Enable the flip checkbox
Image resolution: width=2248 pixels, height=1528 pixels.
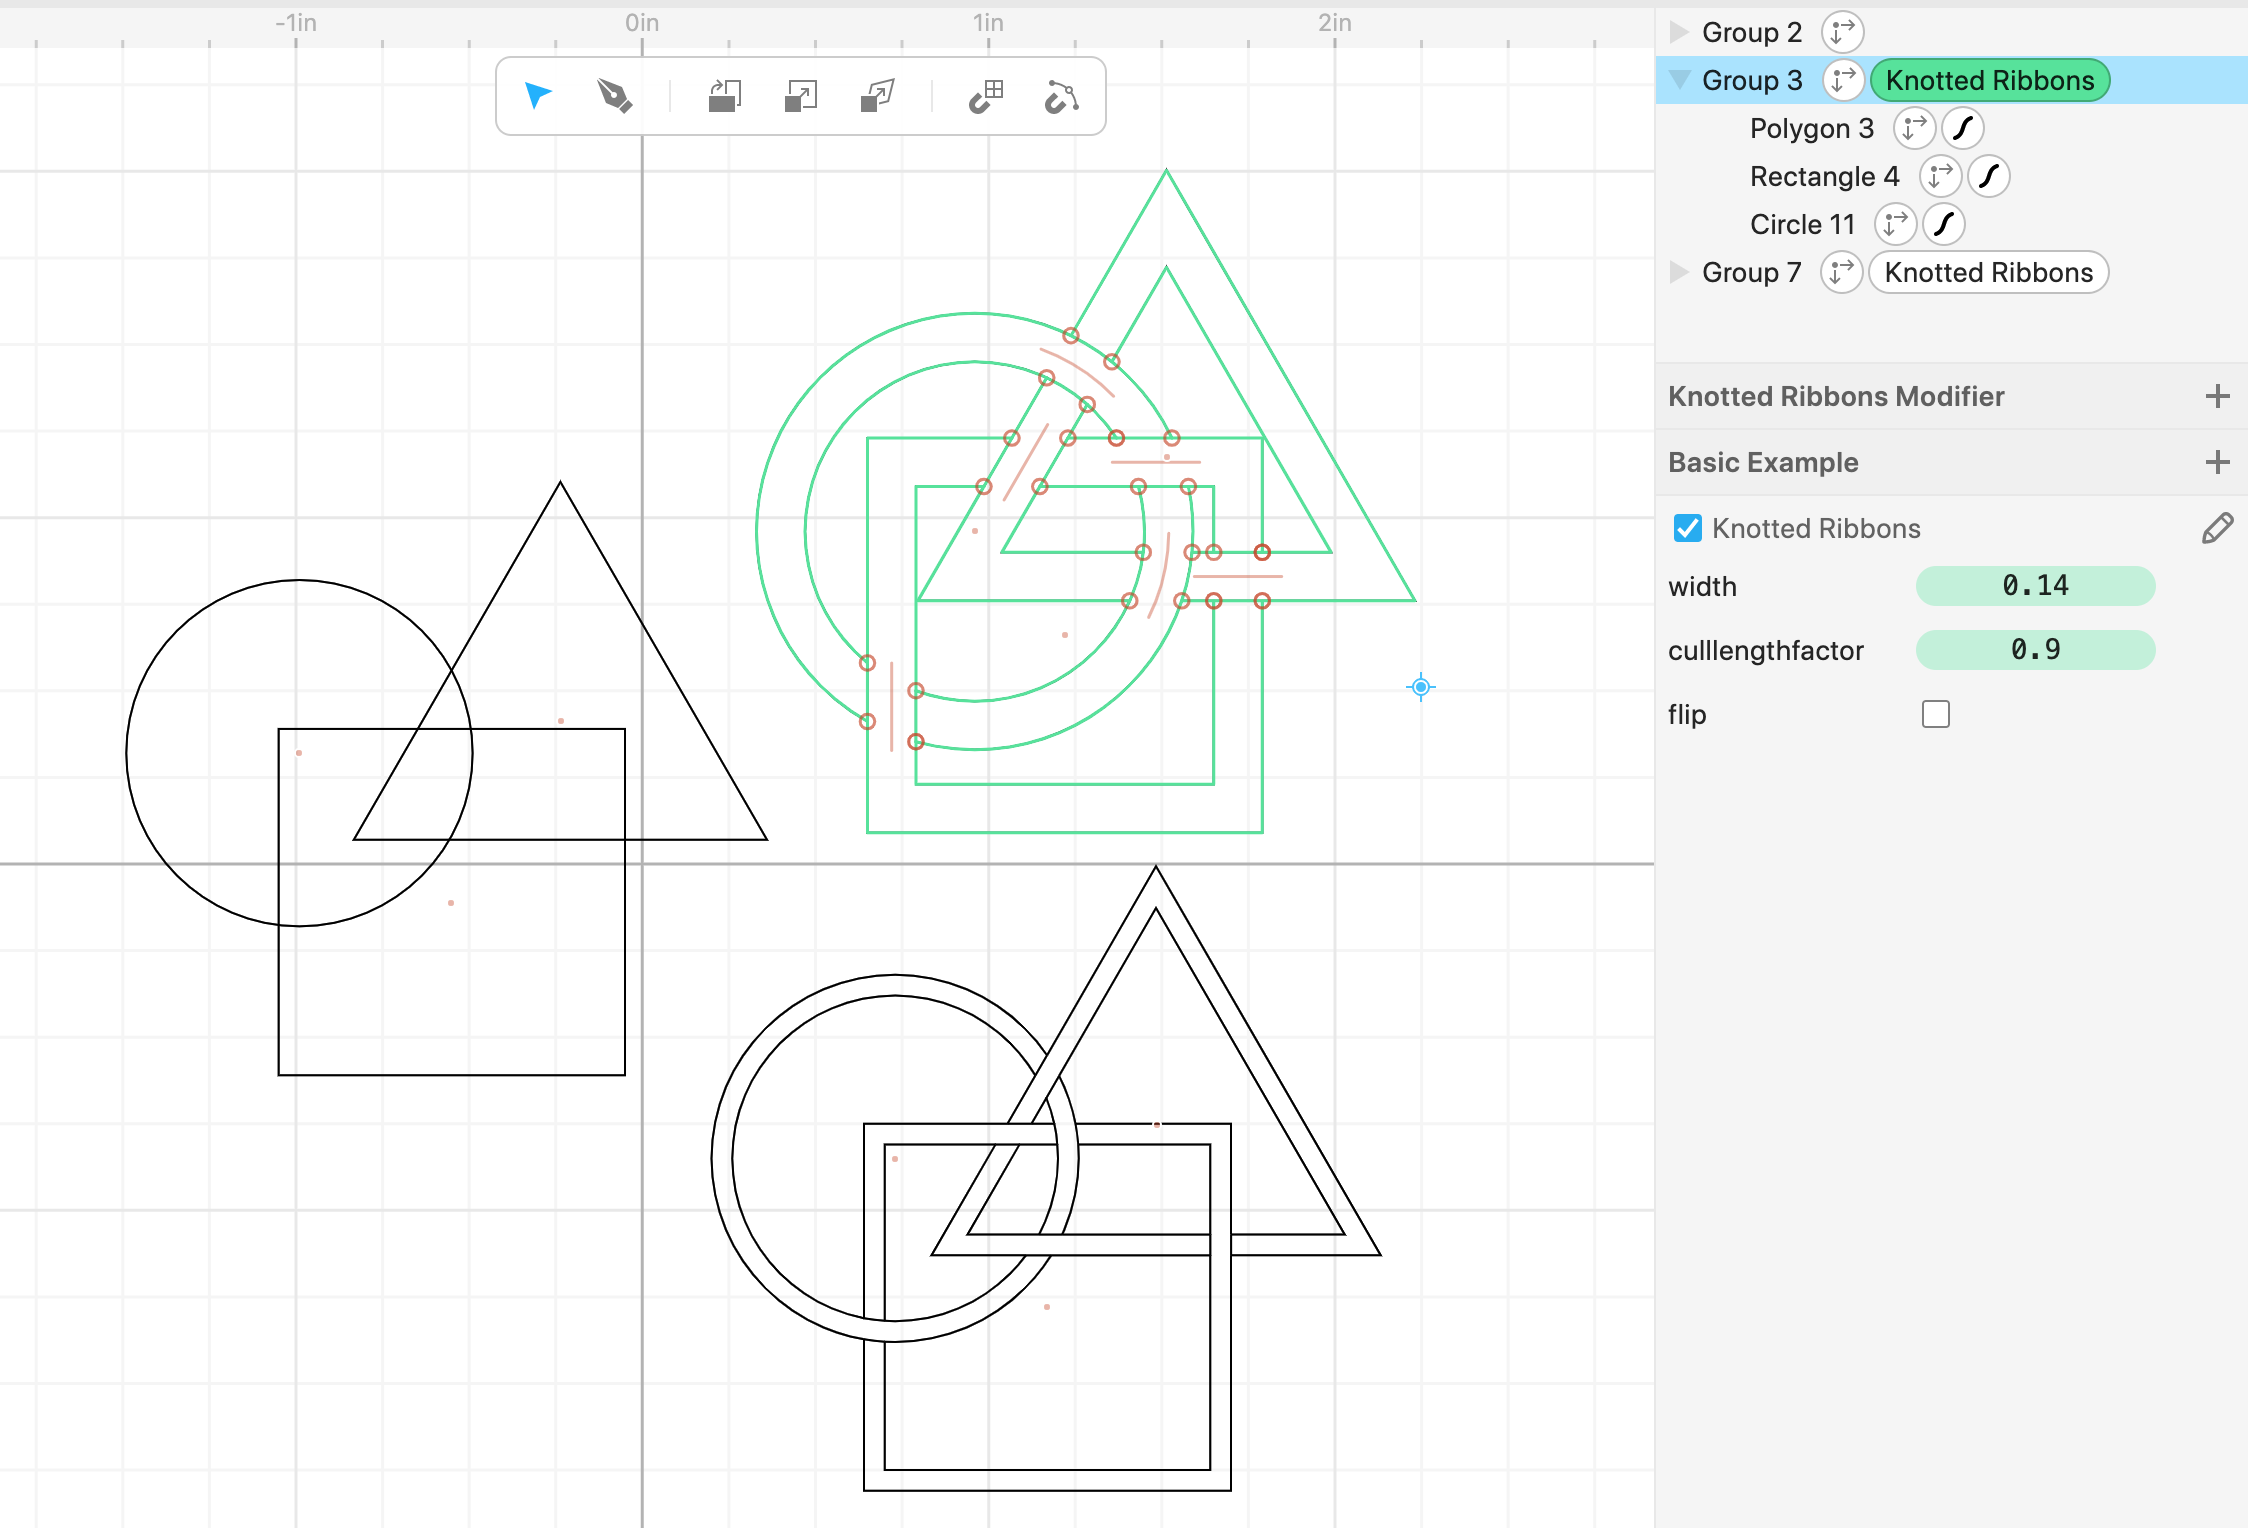point(1936,714)
